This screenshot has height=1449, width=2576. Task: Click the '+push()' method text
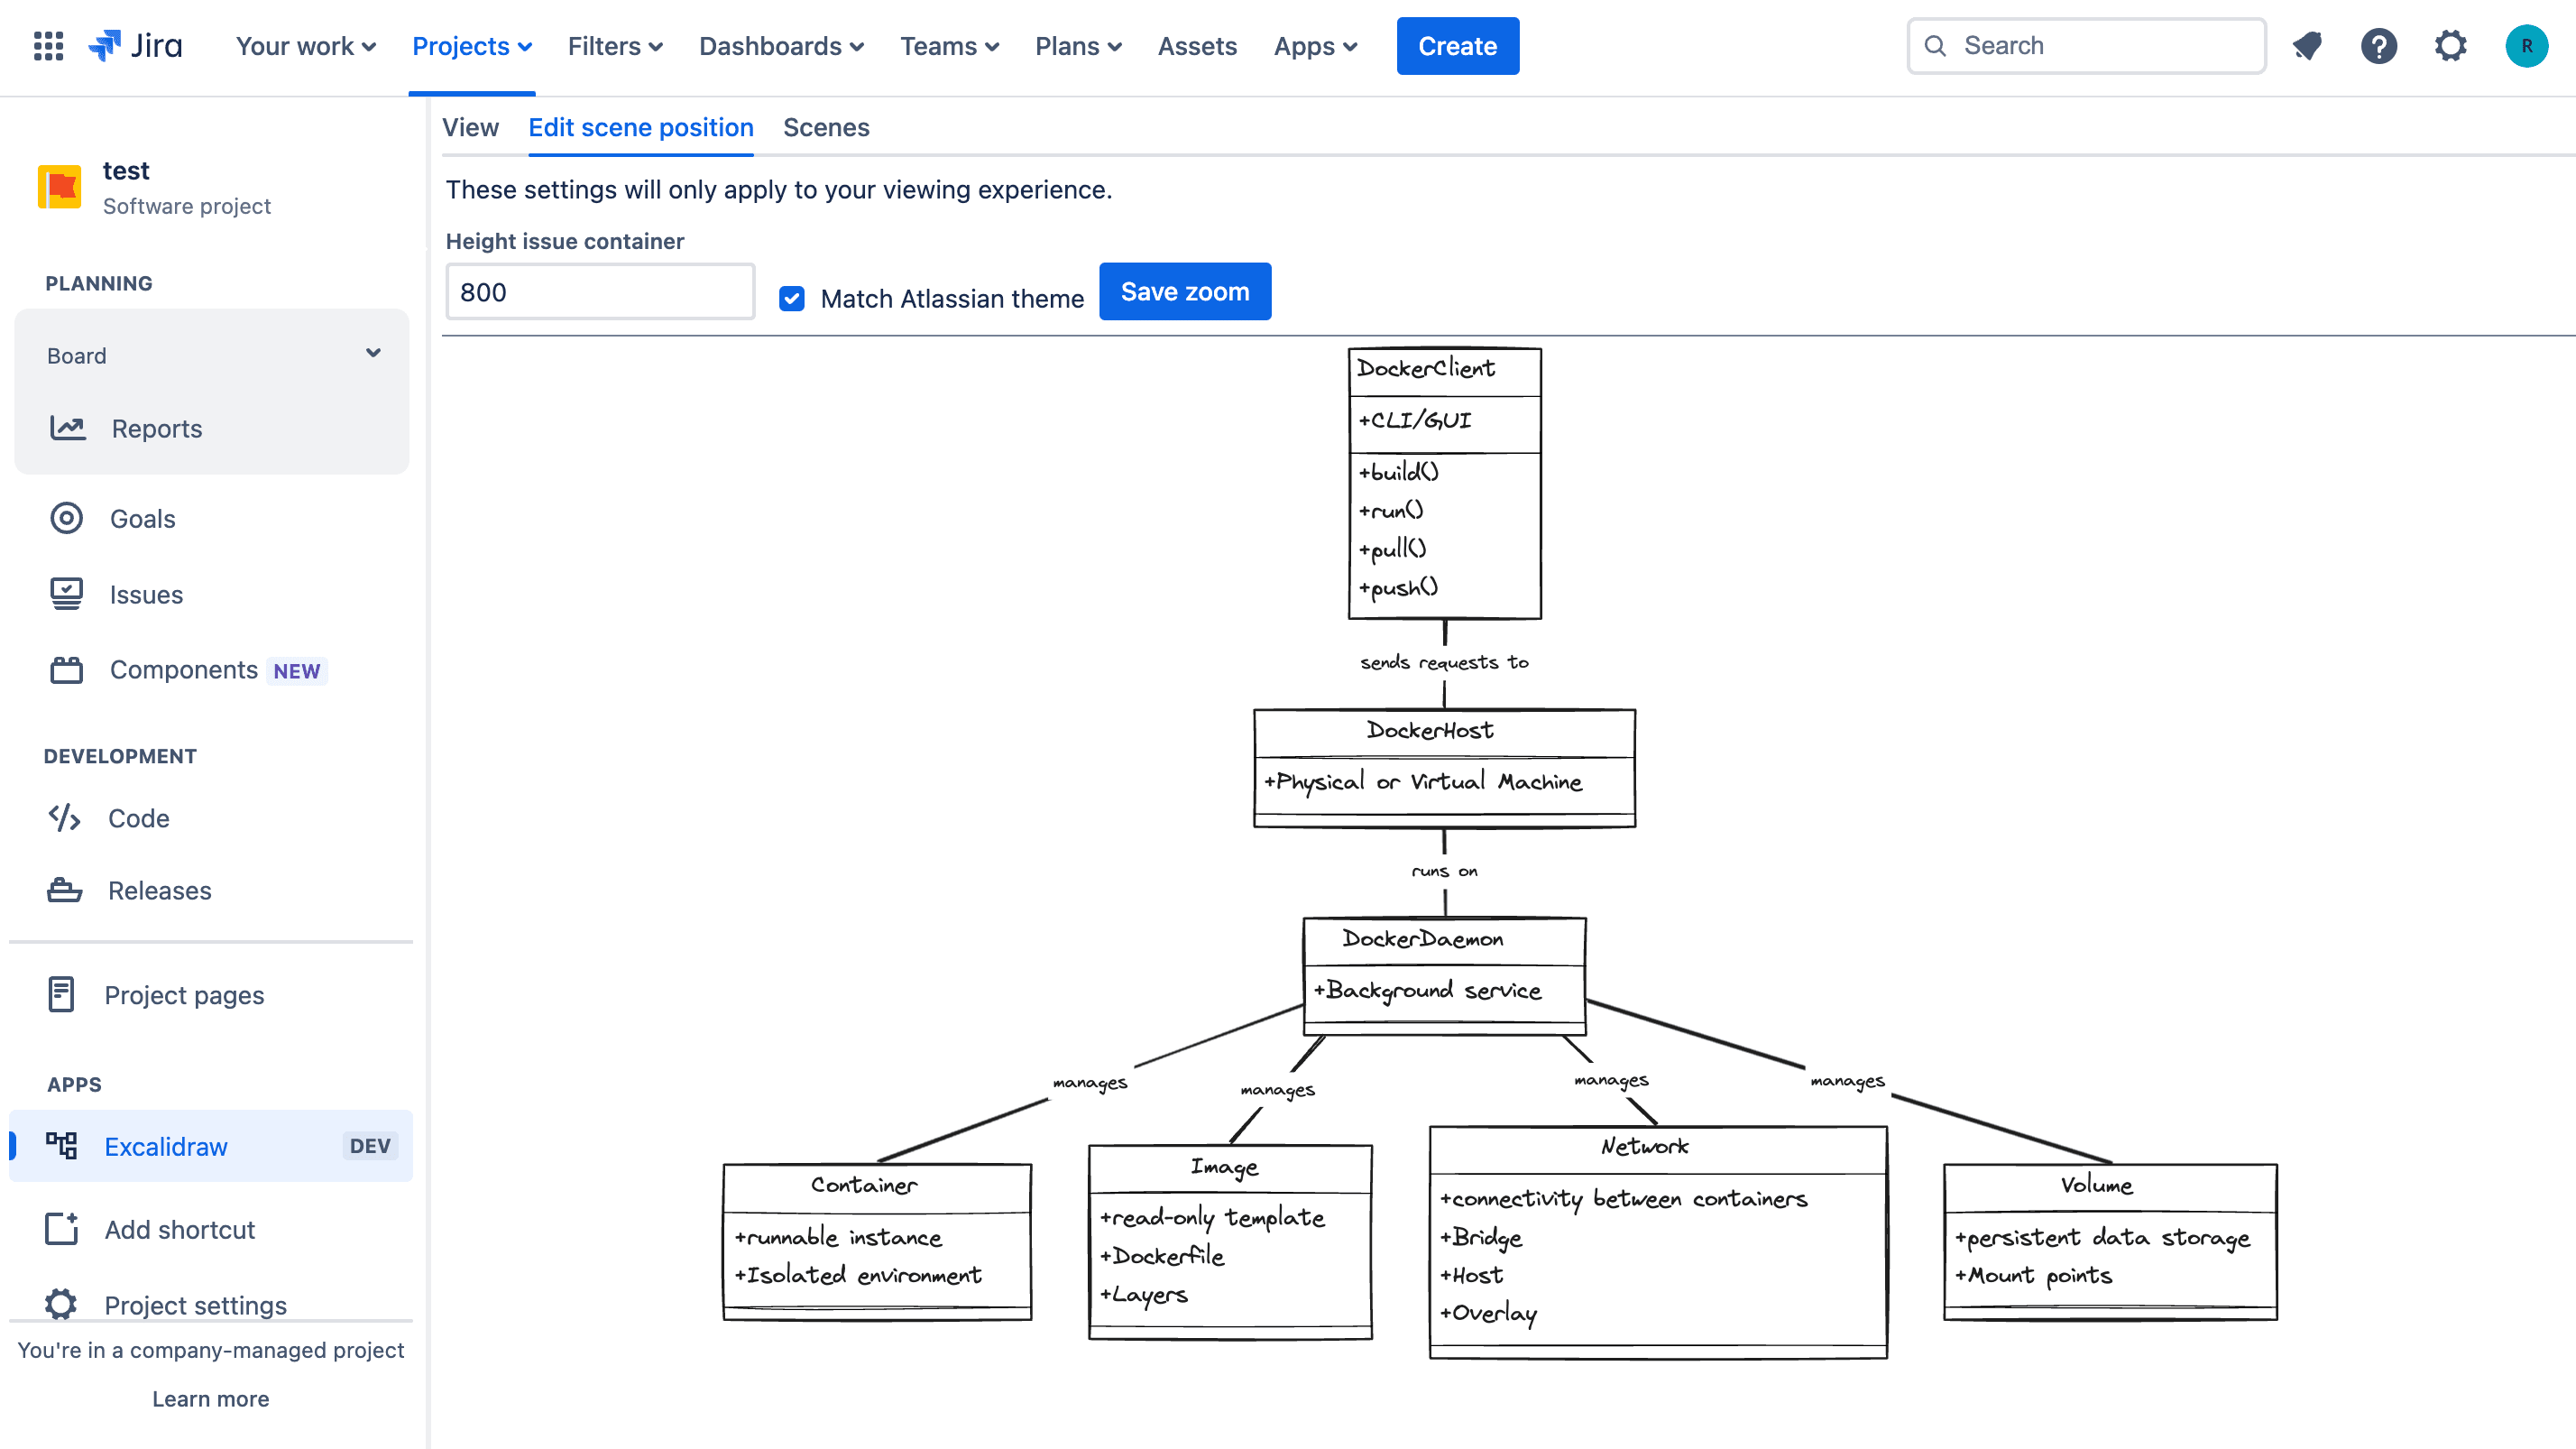click(x=1398, y=588)
